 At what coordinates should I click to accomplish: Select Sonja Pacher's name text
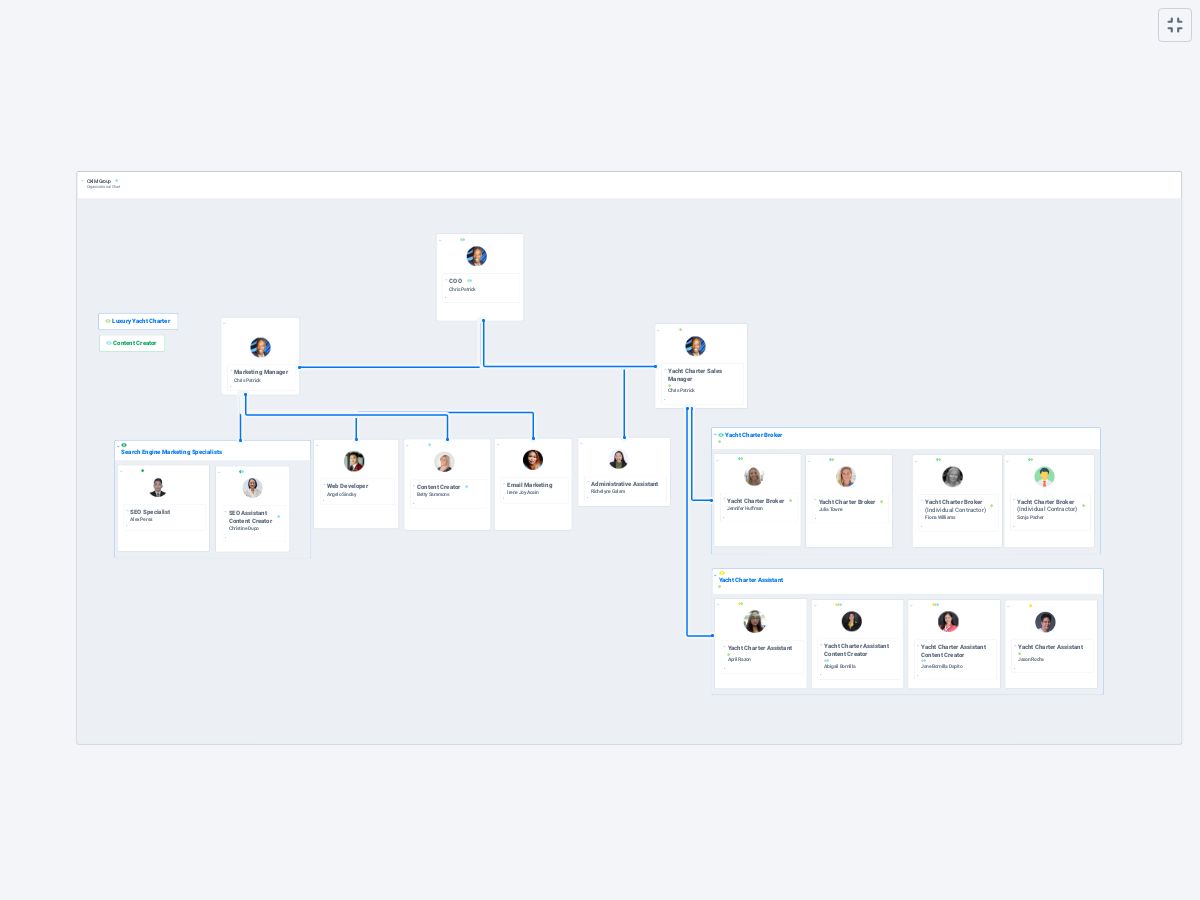tap(1030, 517)
